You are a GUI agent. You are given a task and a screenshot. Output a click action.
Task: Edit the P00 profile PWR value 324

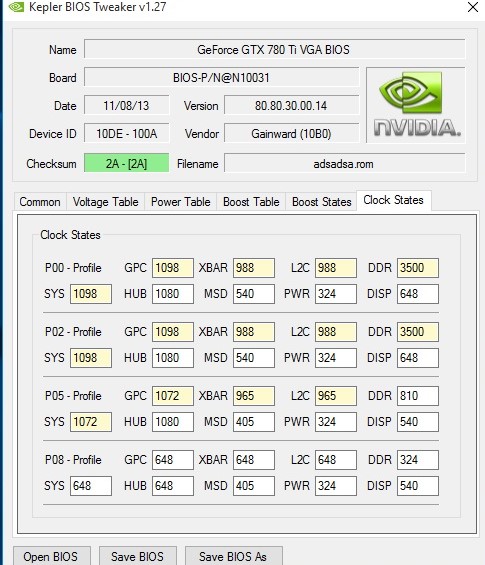point(336,294)
